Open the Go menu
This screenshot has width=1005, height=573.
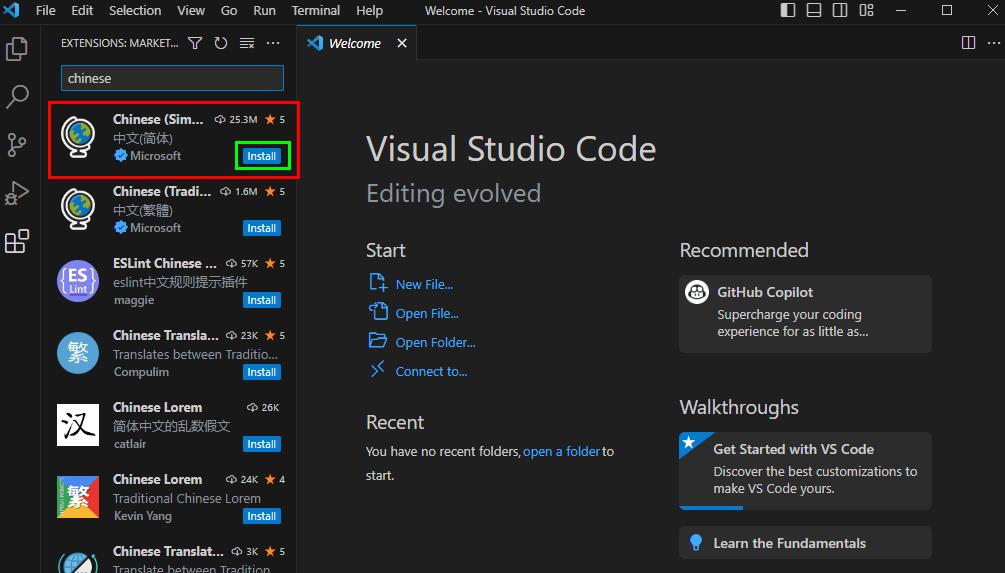[229, 10]
